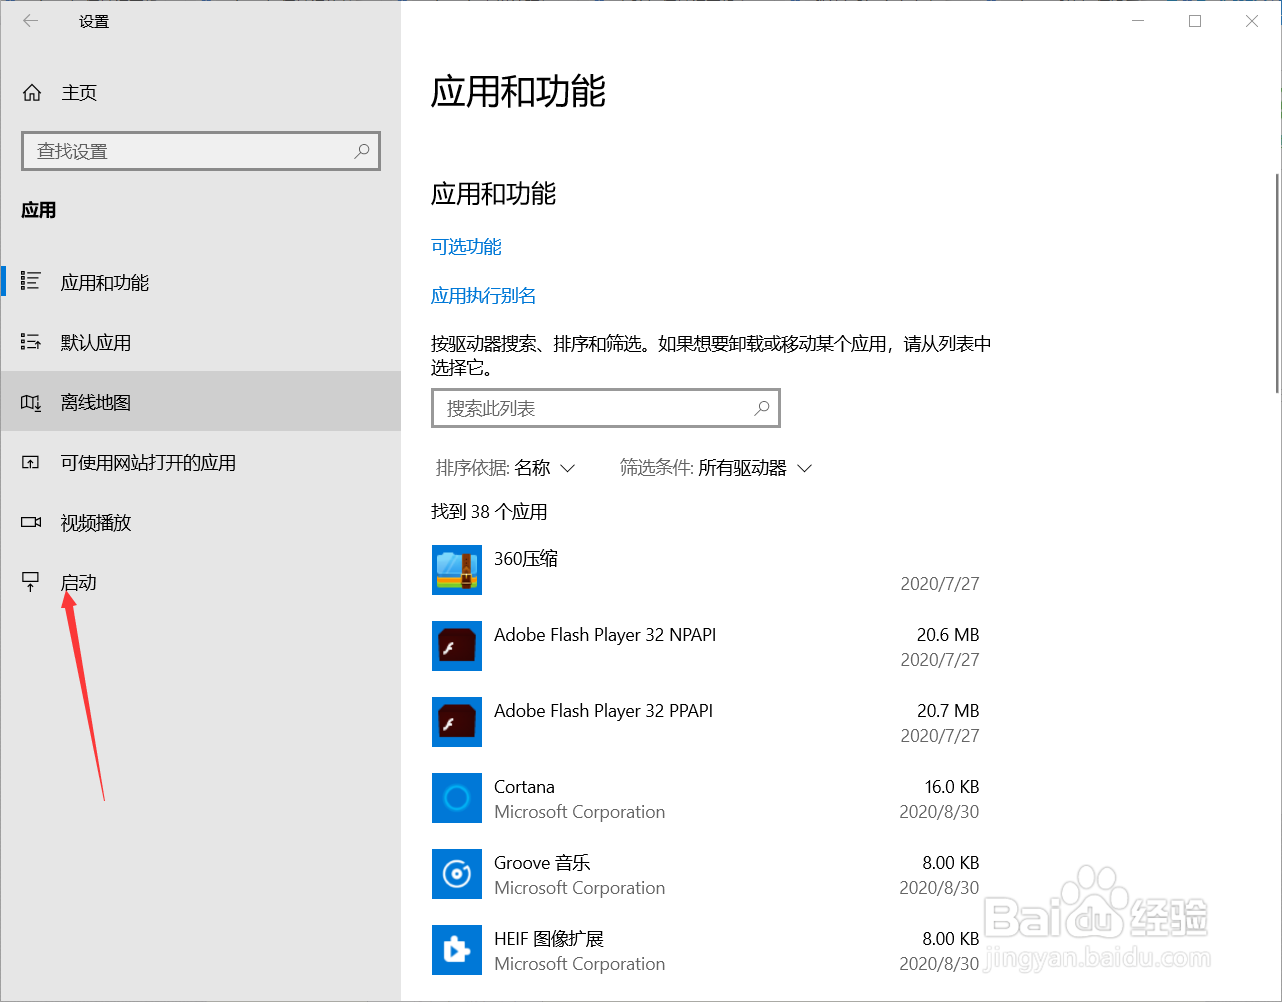Click the Home icon beside 主页
The height and width of the screenshot is (1002, 1282).
32,93
